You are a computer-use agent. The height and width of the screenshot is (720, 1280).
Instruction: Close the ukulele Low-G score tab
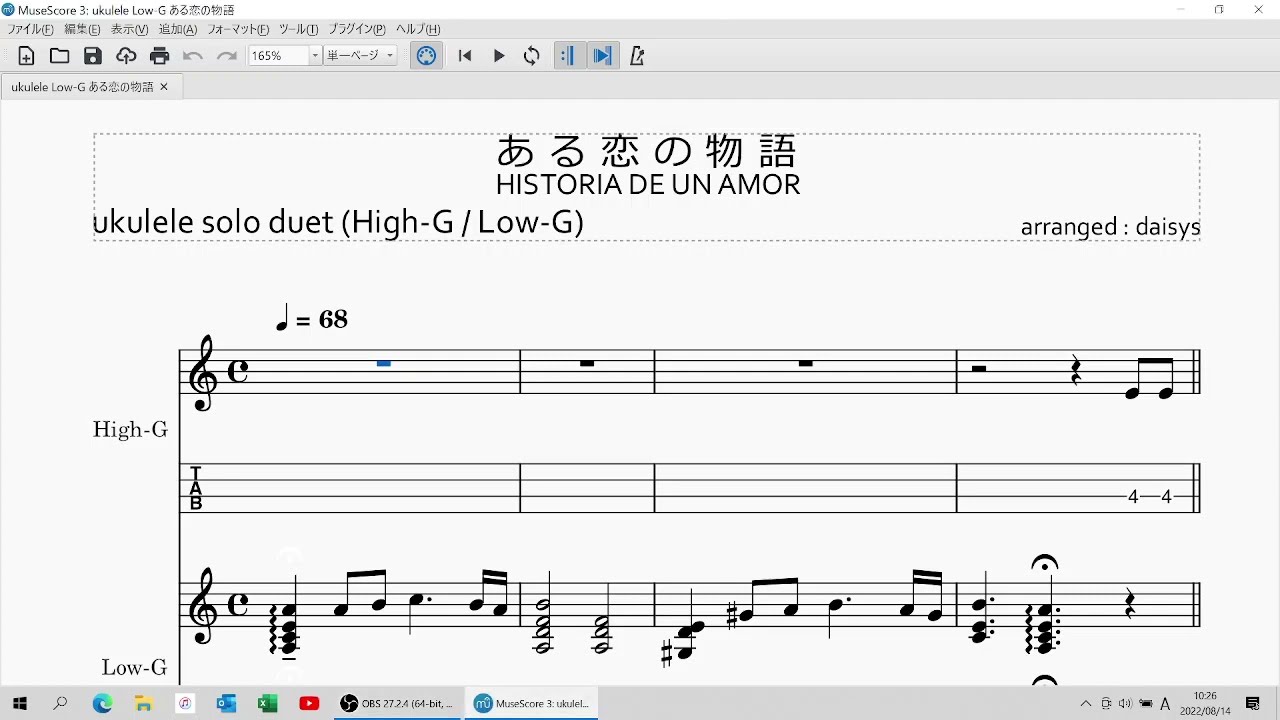point(164,87)
